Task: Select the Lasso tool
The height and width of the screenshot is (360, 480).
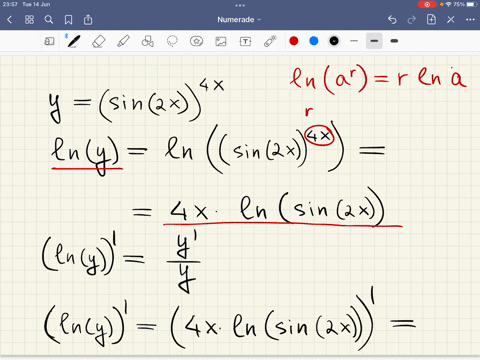Action: pos(172,41)
